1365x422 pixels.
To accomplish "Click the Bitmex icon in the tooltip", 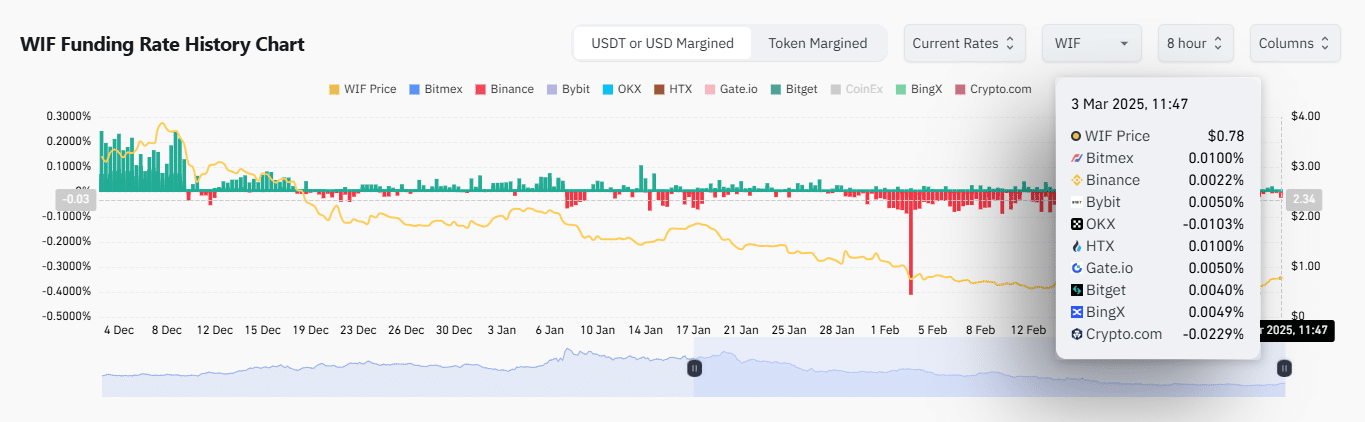I will click(x=1076, y=158).
